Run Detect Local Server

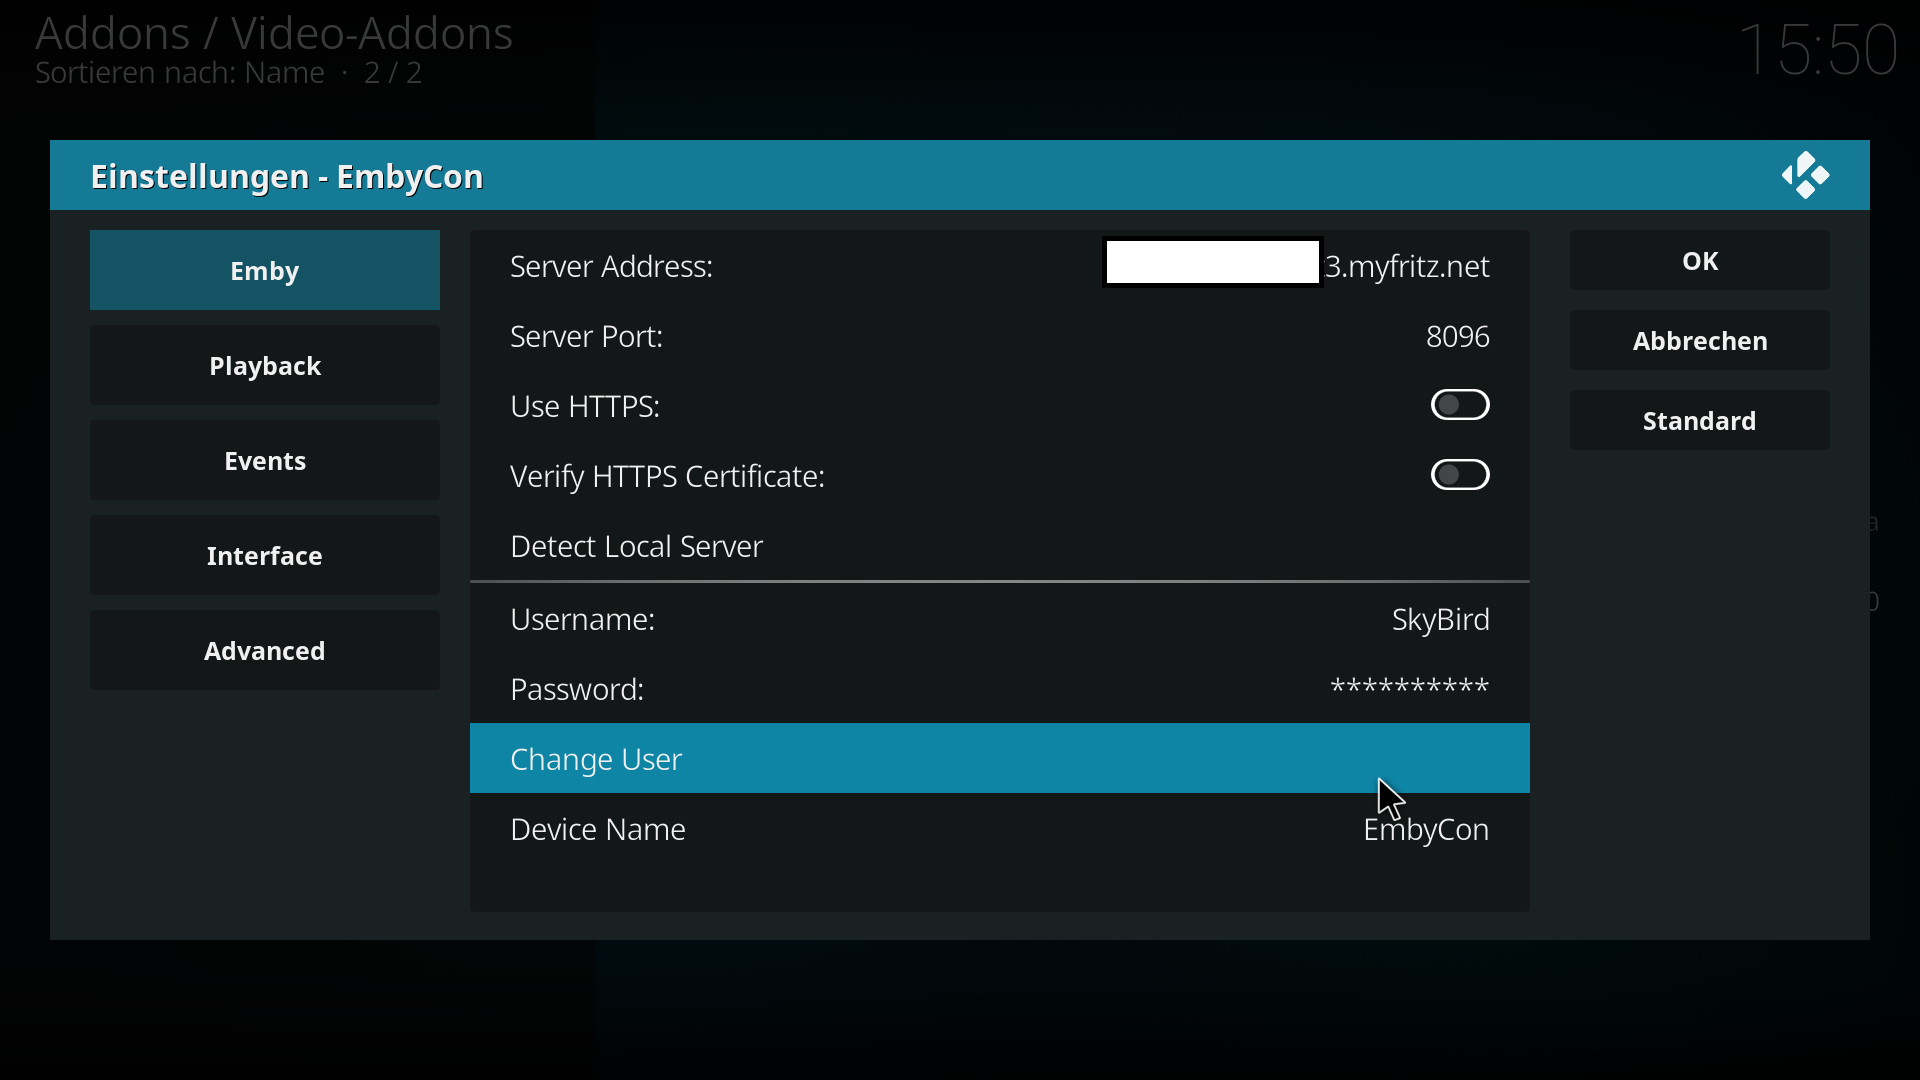tap(1000, 546)
